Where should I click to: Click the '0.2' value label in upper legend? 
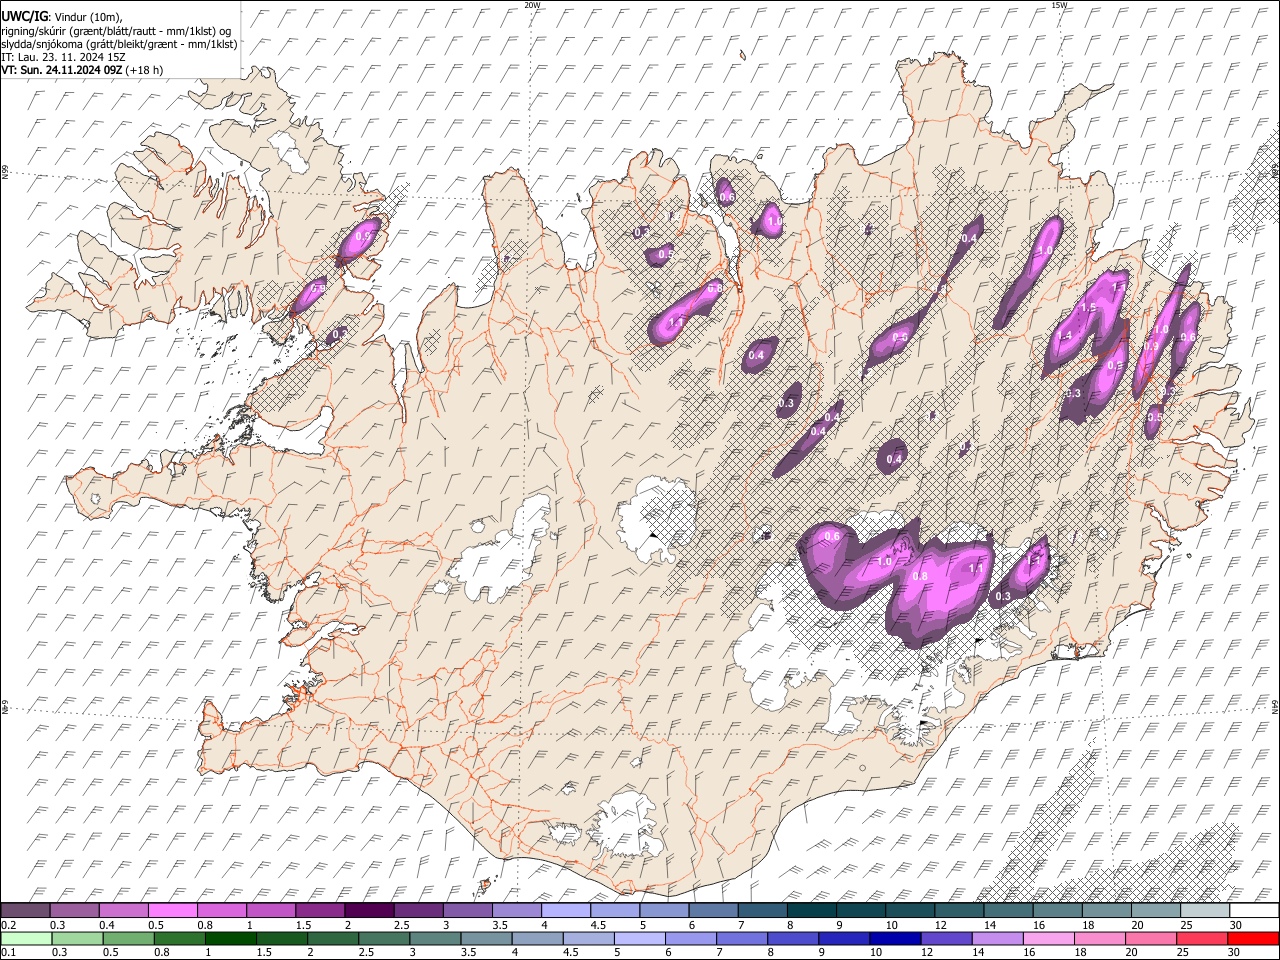click(x=8, y=925)
